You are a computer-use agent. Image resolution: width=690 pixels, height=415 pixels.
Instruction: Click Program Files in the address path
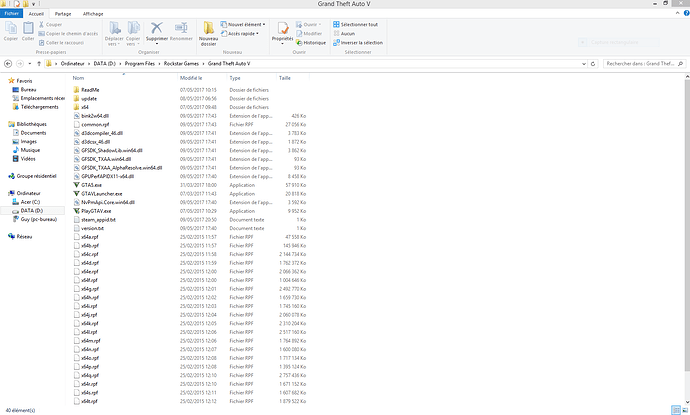[x=139, y=64]
